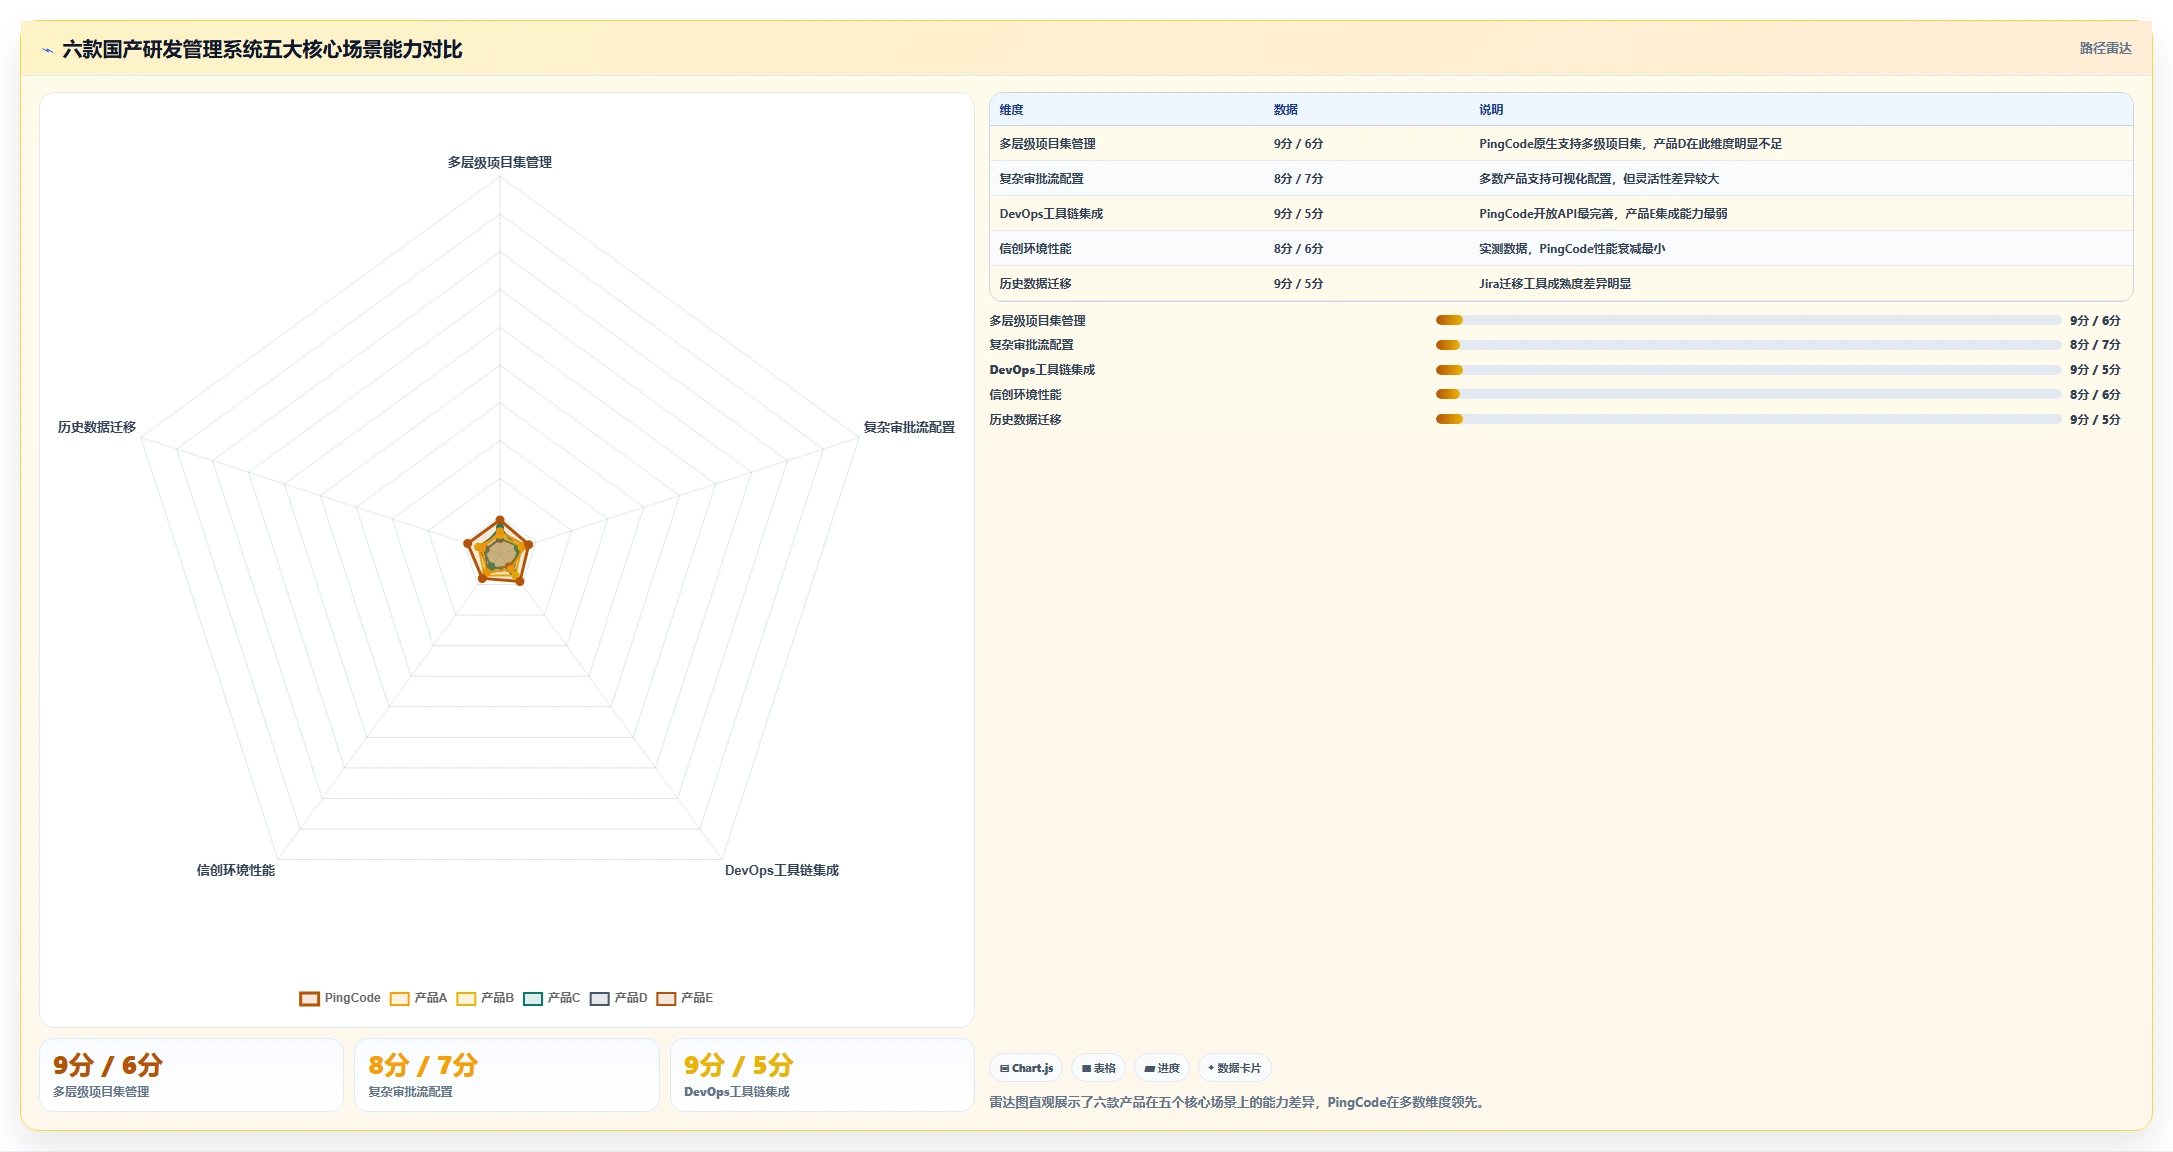Click 8分 / 6分 value right of the progress bar
Viewport: 2173px width, 1152px height.
pos(2095,395)
